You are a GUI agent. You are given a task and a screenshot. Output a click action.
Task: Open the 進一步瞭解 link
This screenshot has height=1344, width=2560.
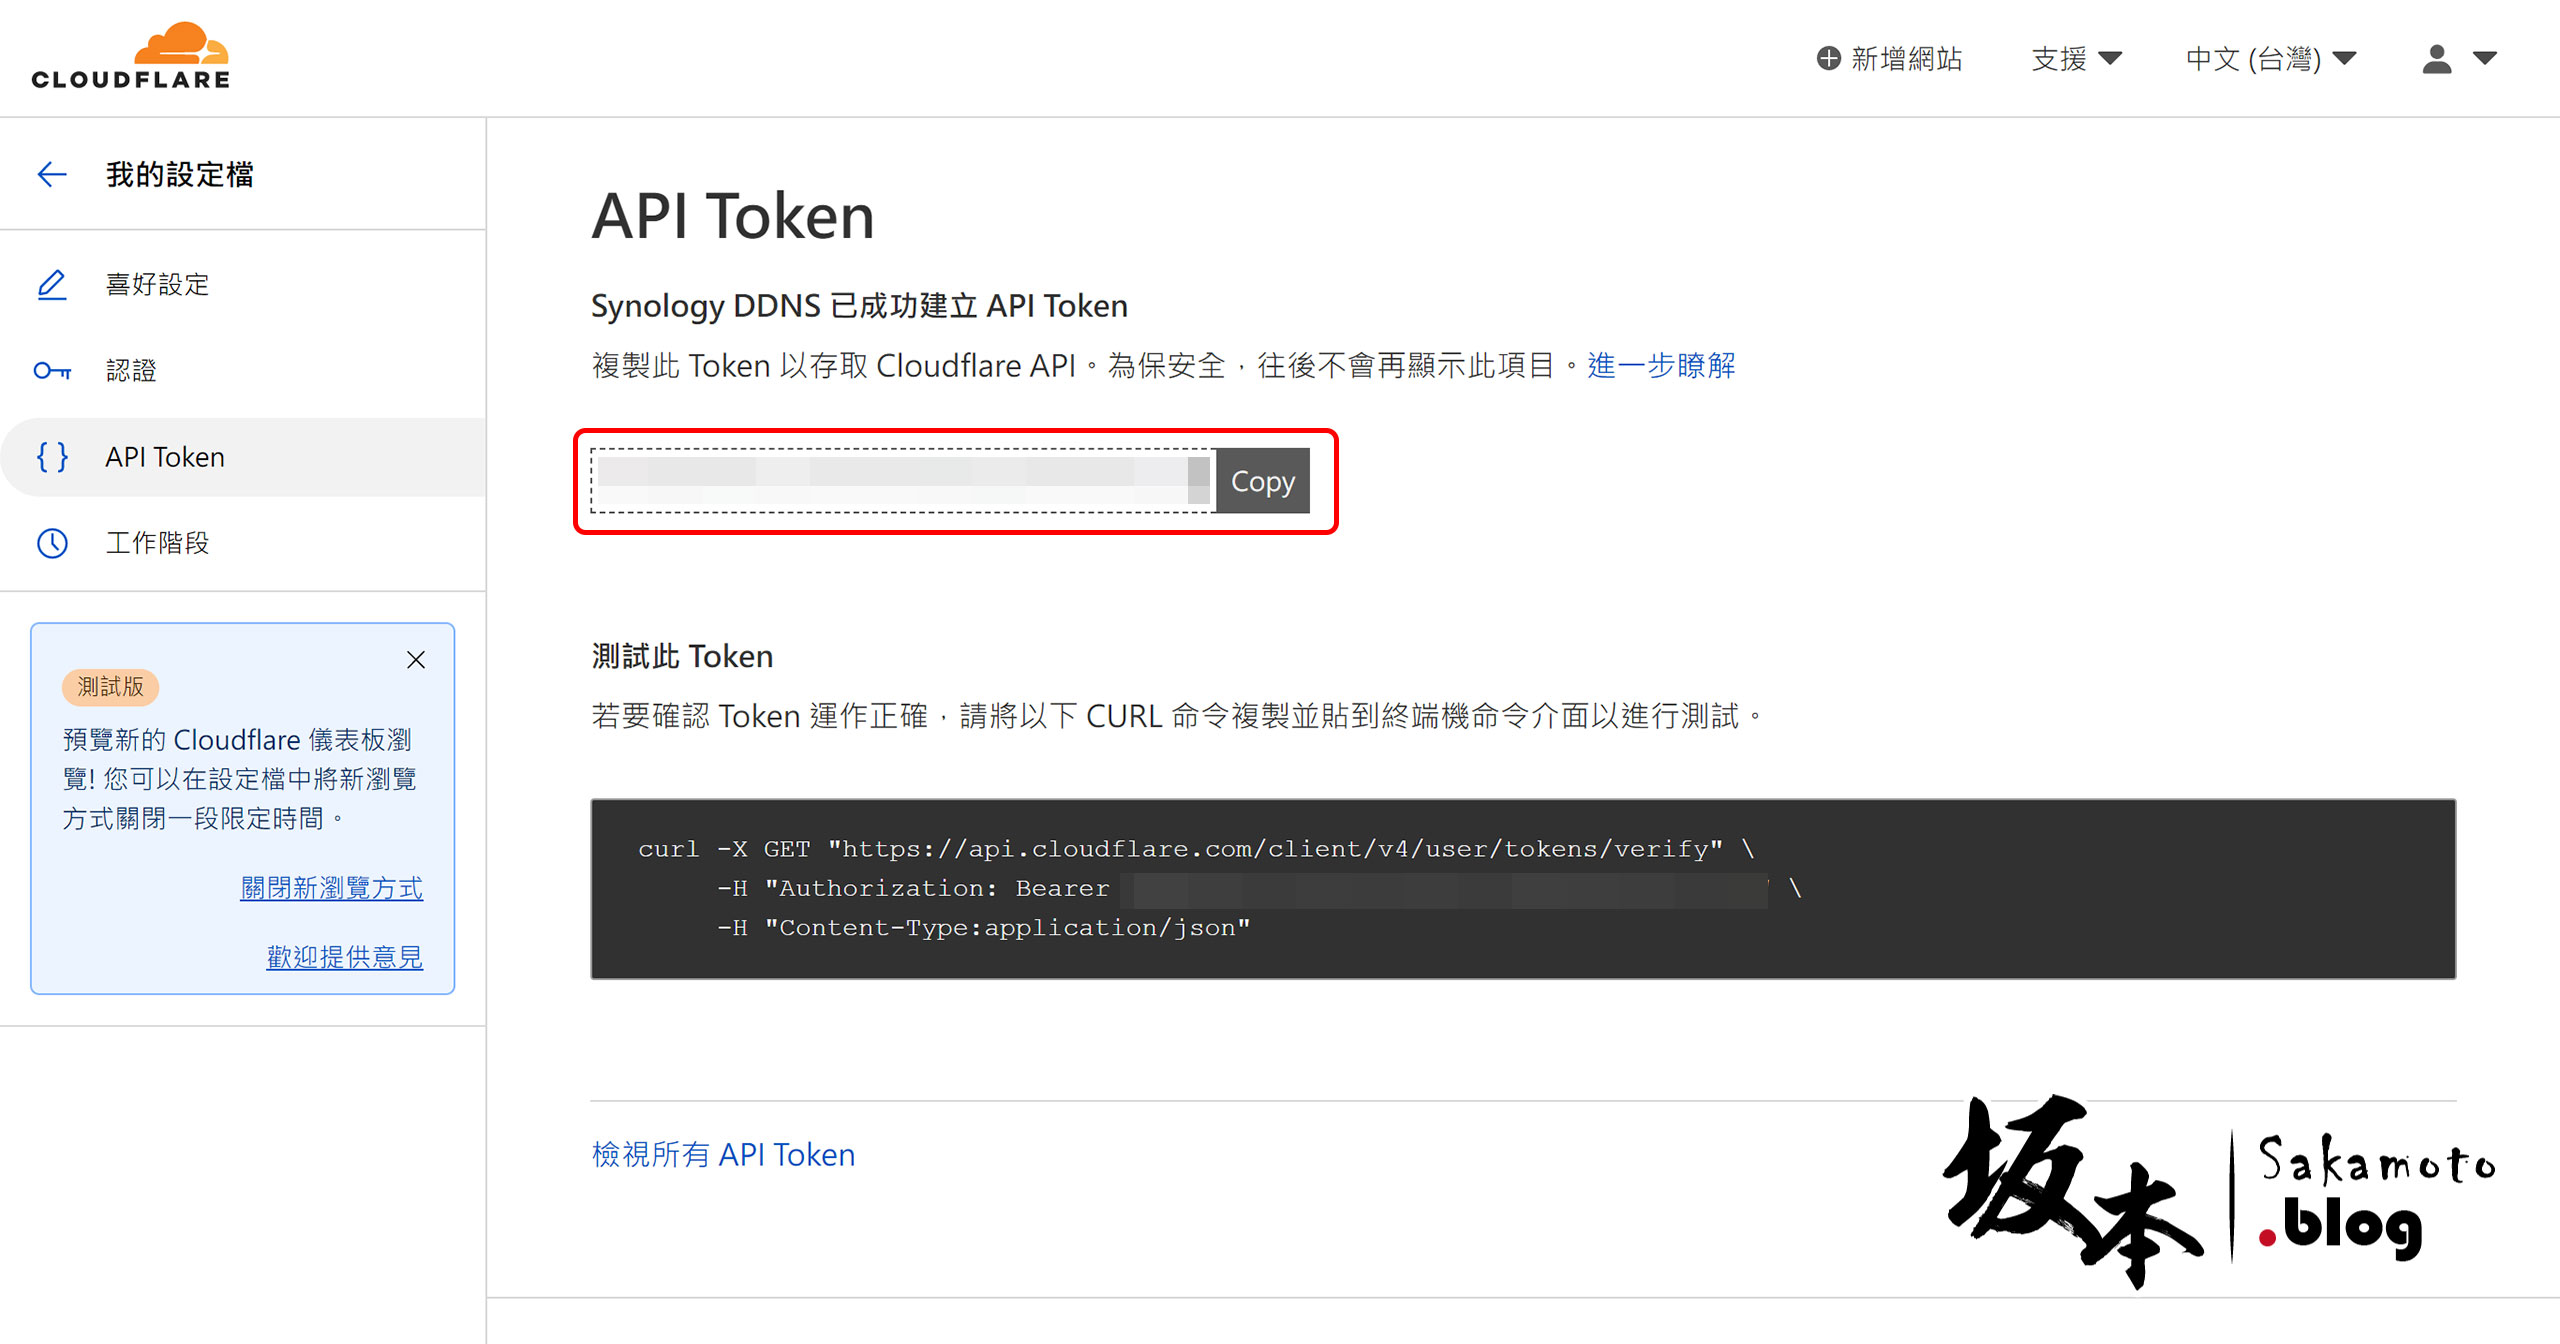[x=1661, y=365]
